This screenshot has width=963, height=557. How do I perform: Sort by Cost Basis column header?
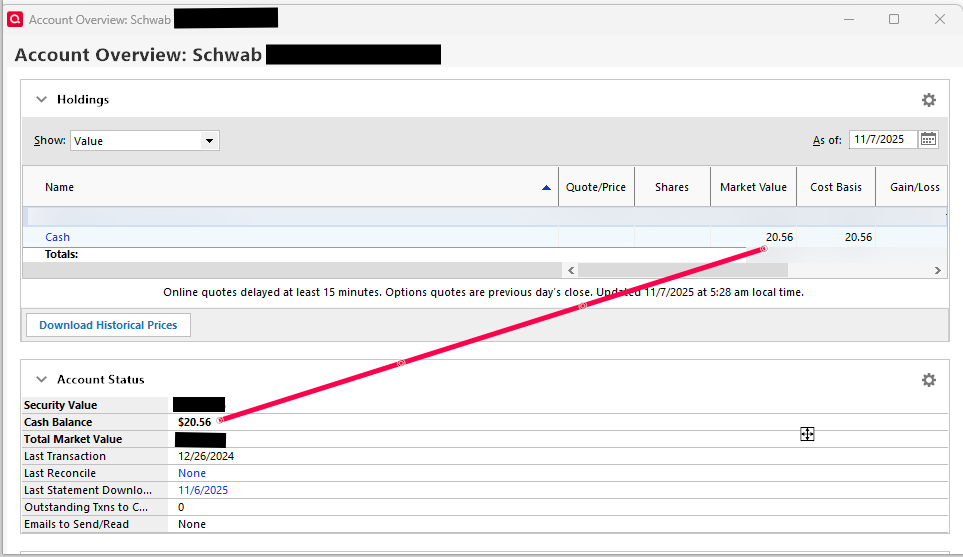[x=836, y=187]
